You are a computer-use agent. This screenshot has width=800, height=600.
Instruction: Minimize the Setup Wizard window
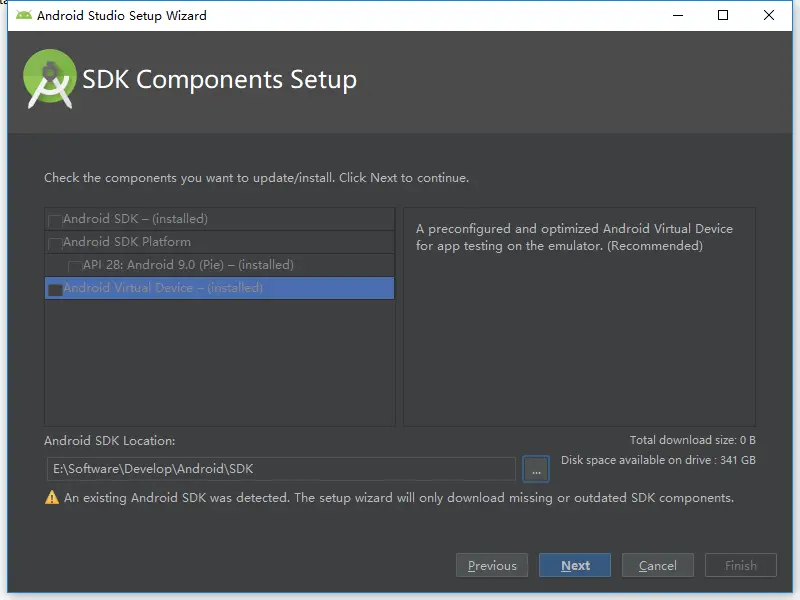click(x=678, y=15)
